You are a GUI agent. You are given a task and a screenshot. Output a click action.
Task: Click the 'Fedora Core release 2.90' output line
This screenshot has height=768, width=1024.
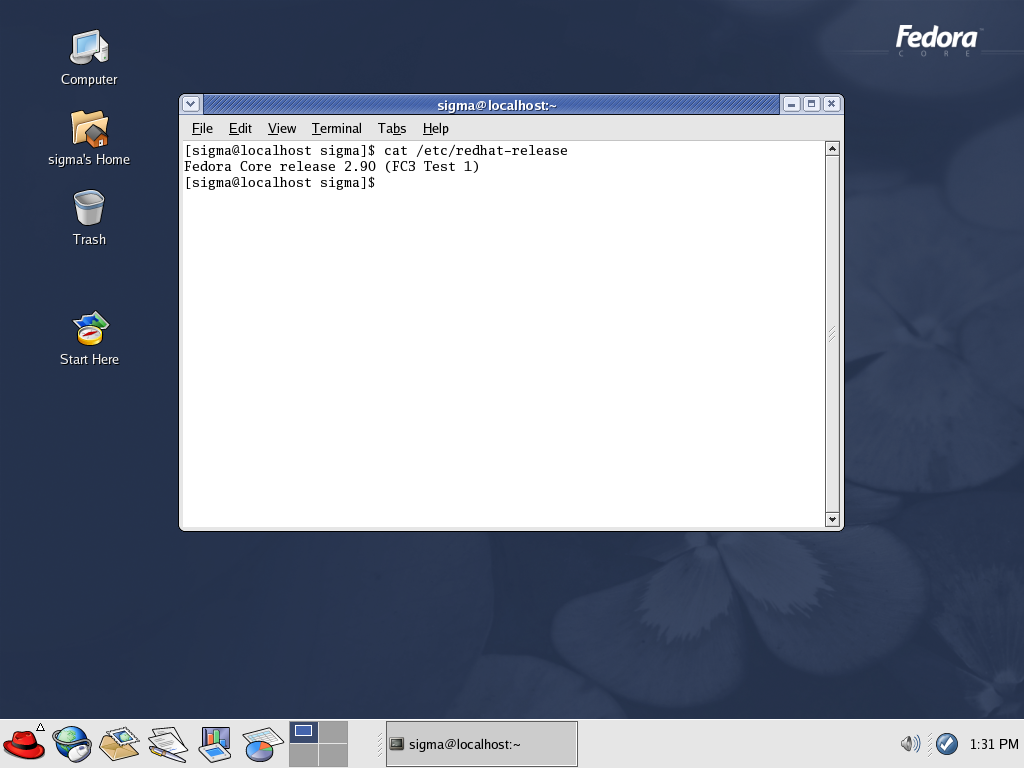332,167
